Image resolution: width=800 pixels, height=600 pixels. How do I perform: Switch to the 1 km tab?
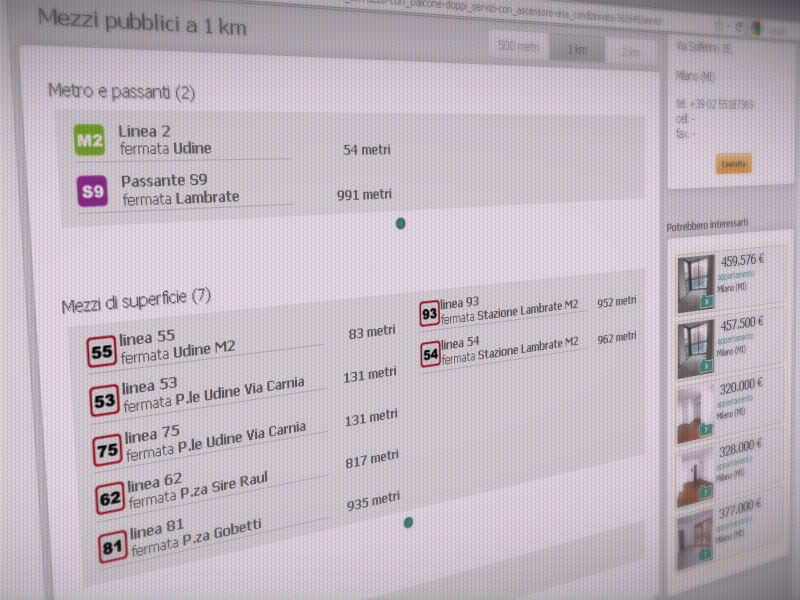tap(577, 49)
